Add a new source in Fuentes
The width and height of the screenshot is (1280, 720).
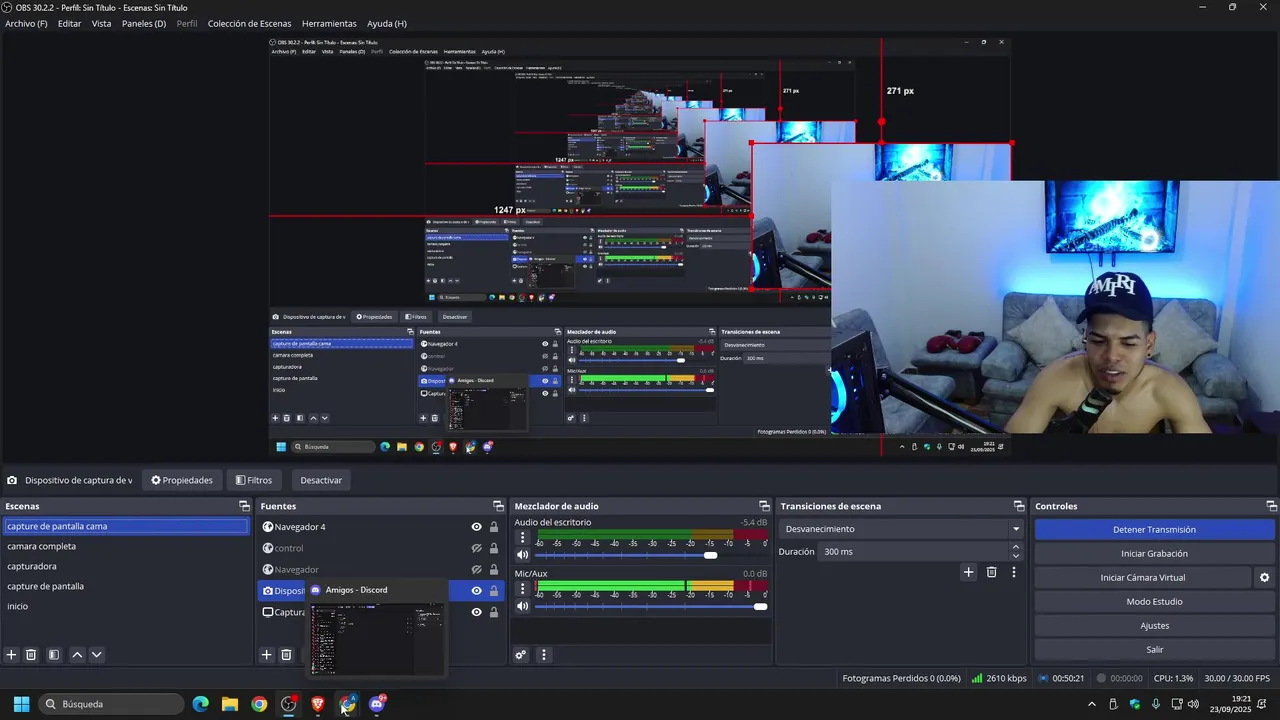tap(266, 655)
